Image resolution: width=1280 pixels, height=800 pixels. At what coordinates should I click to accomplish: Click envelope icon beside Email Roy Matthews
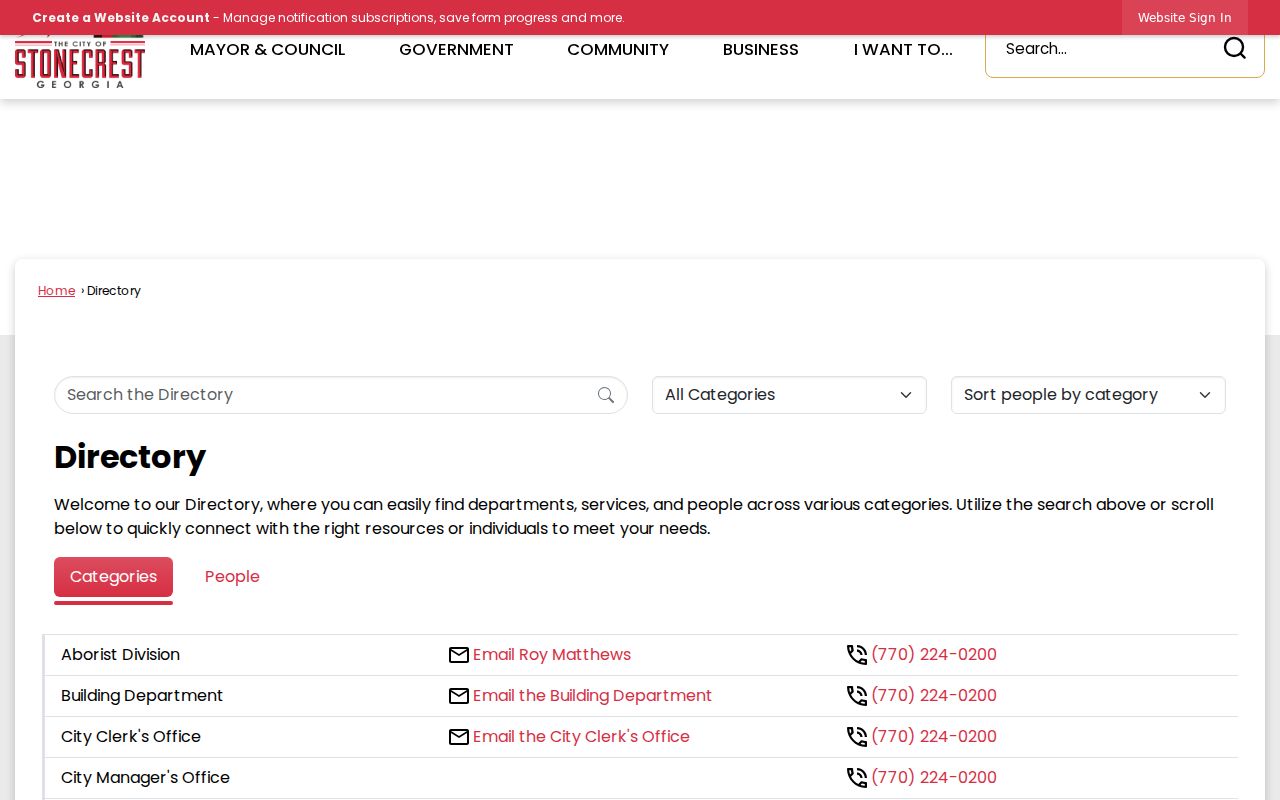[x=459, y=655]
